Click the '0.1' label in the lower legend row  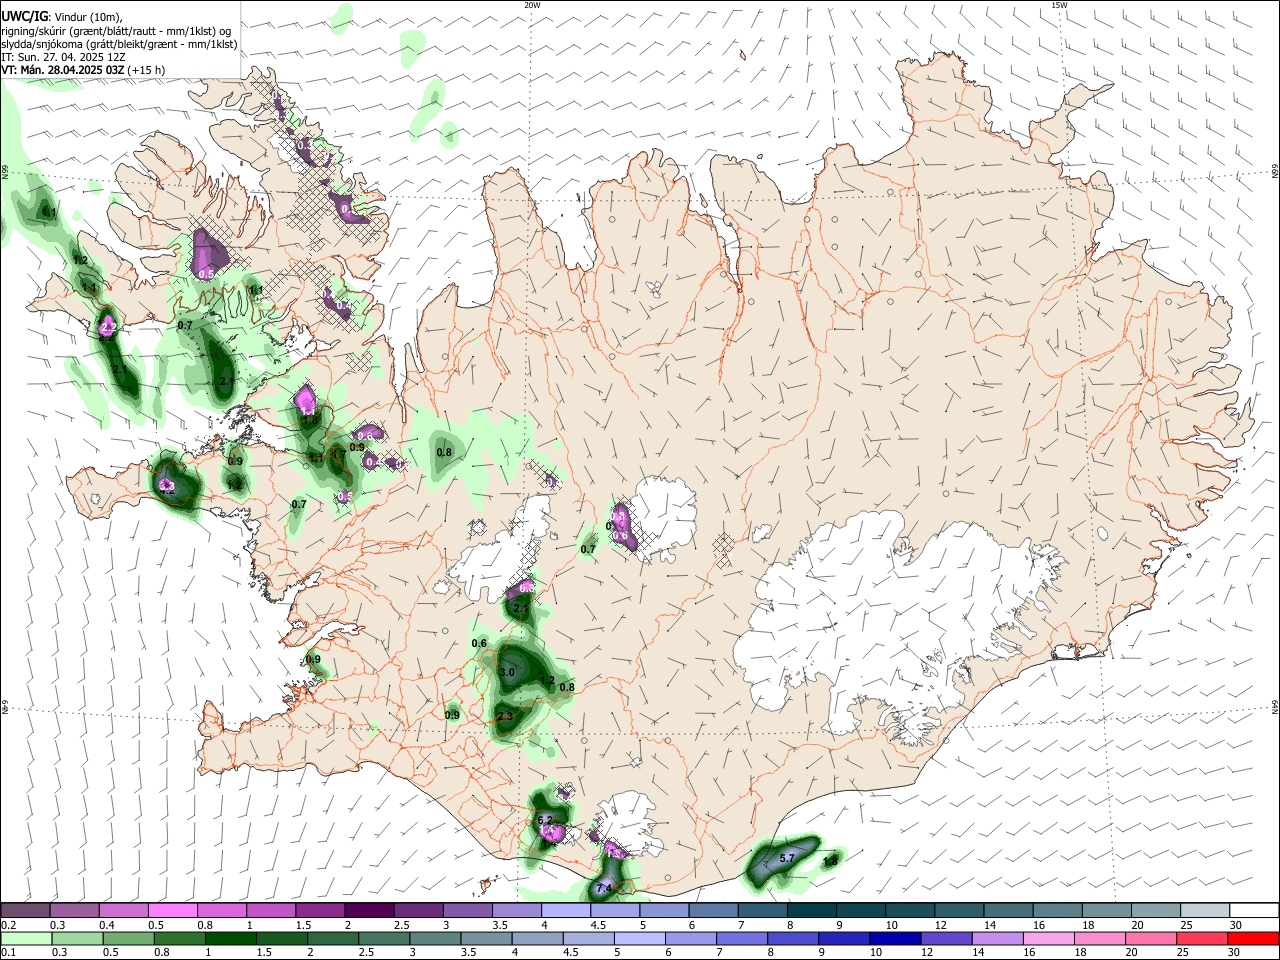[8, 952]
